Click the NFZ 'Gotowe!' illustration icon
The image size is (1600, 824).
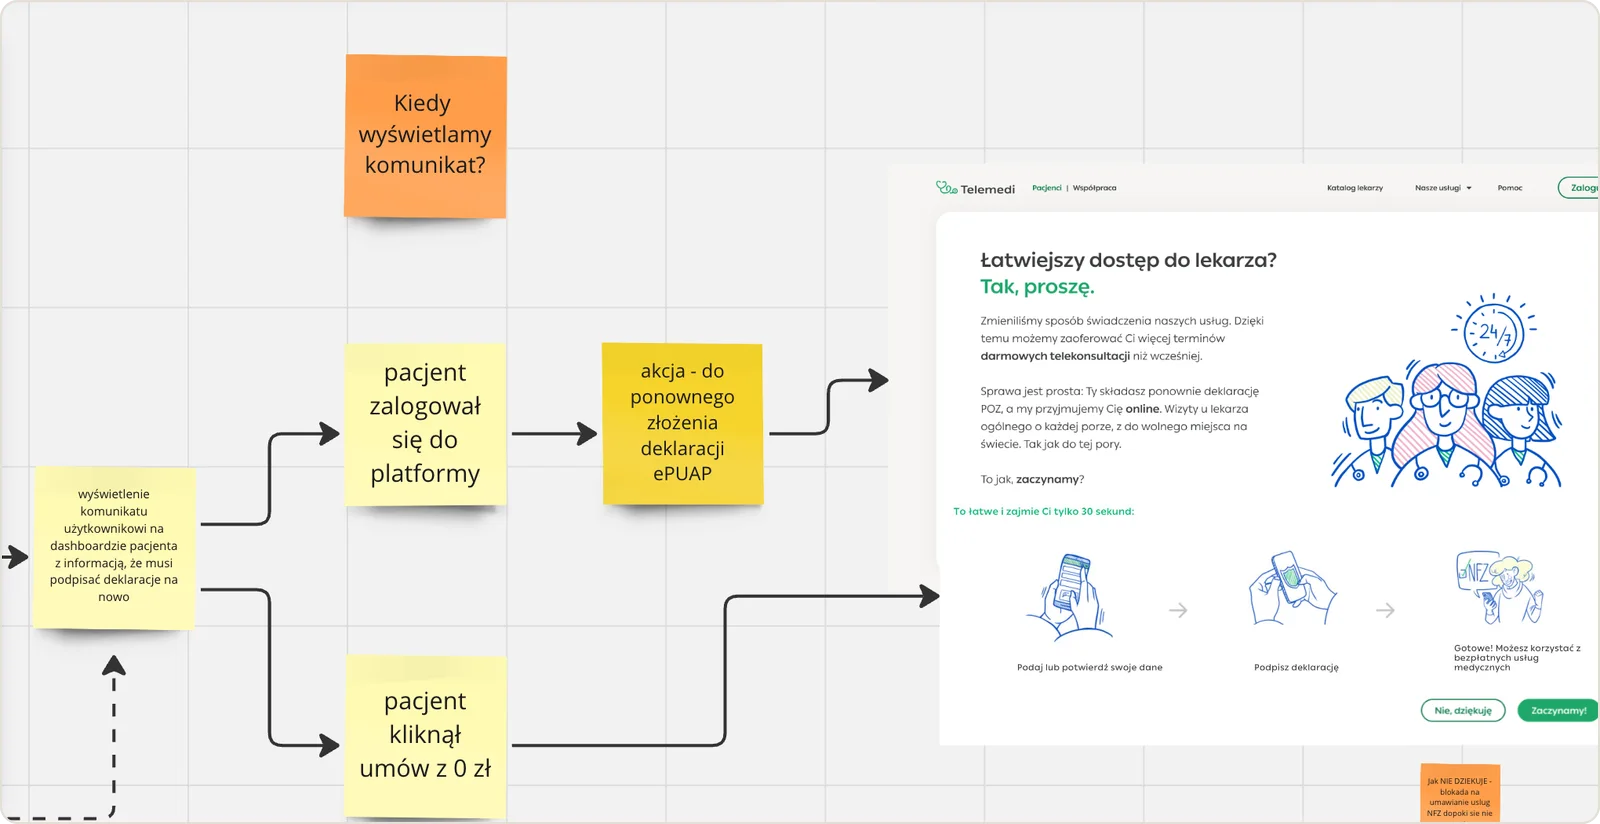[1500, 588]
